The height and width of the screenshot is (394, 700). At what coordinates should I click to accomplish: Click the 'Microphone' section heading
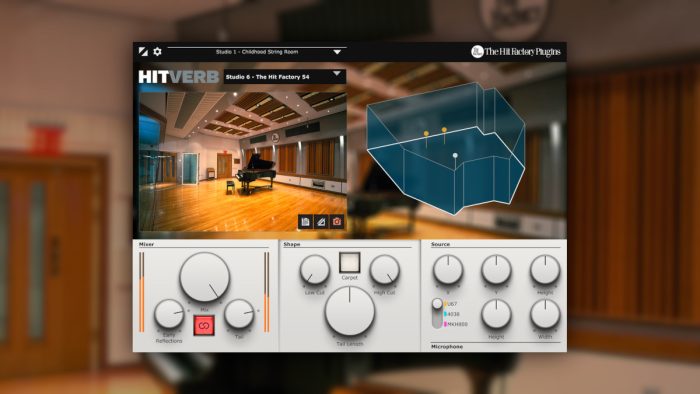point(447,347)
